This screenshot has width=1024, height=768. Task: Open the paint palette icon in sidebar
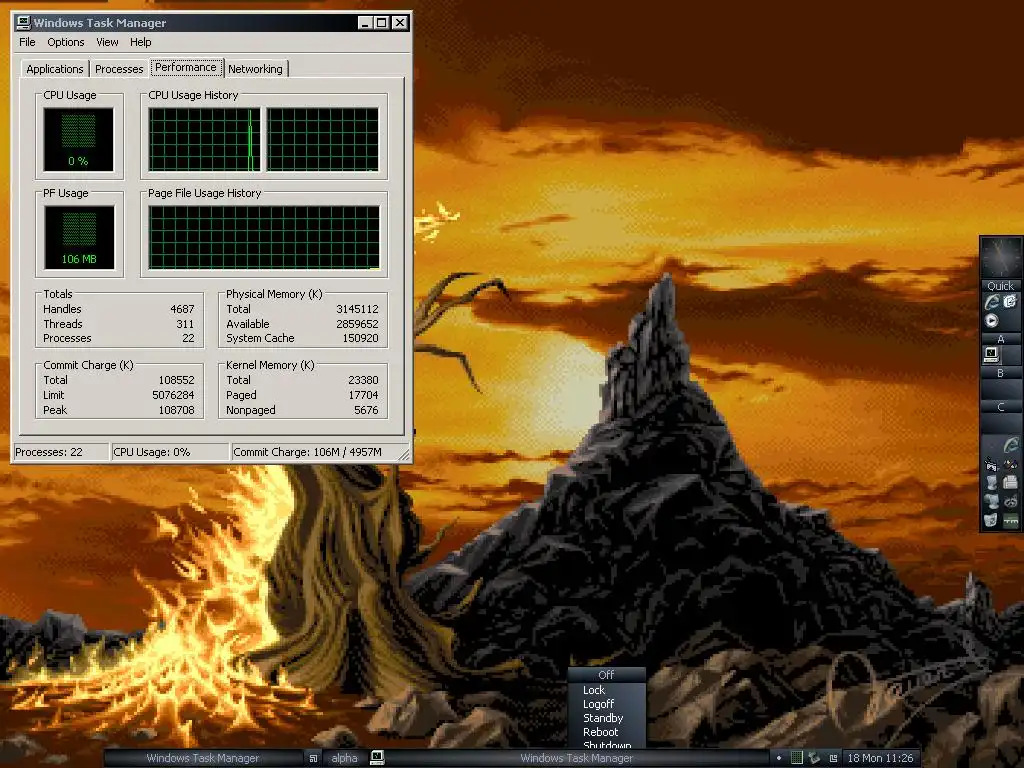(1010, 465)
